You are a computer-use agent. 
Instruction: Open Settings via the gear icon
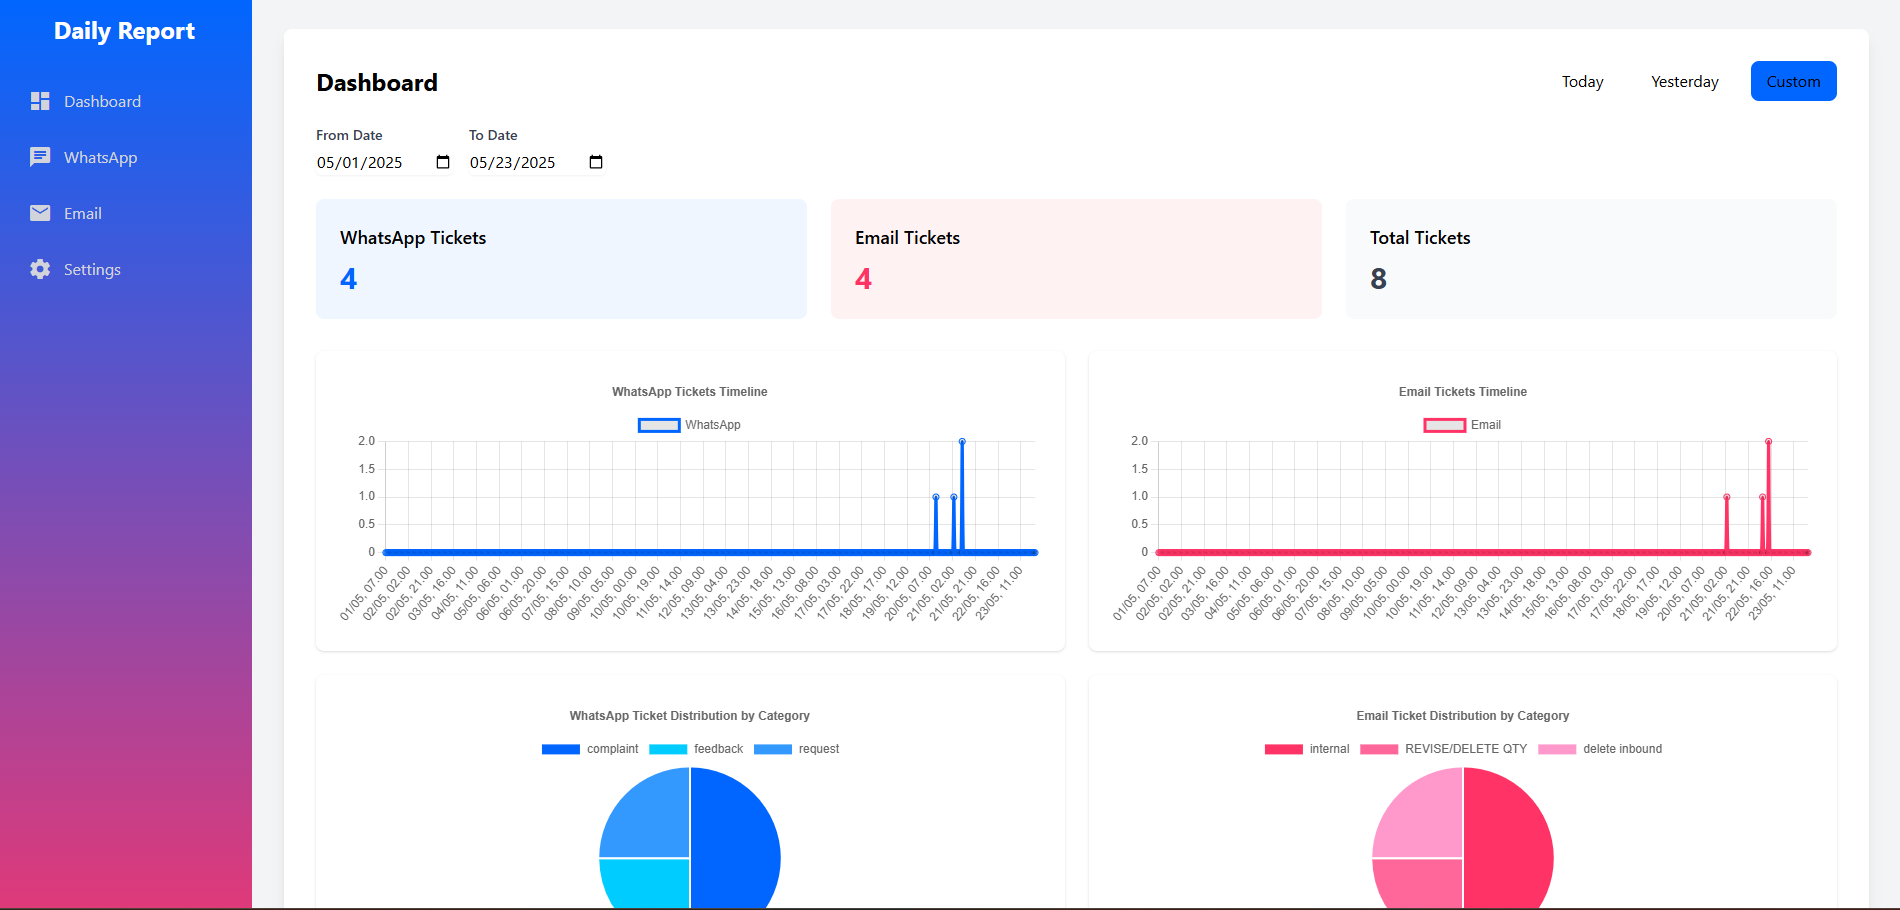(x=40, y=269)
